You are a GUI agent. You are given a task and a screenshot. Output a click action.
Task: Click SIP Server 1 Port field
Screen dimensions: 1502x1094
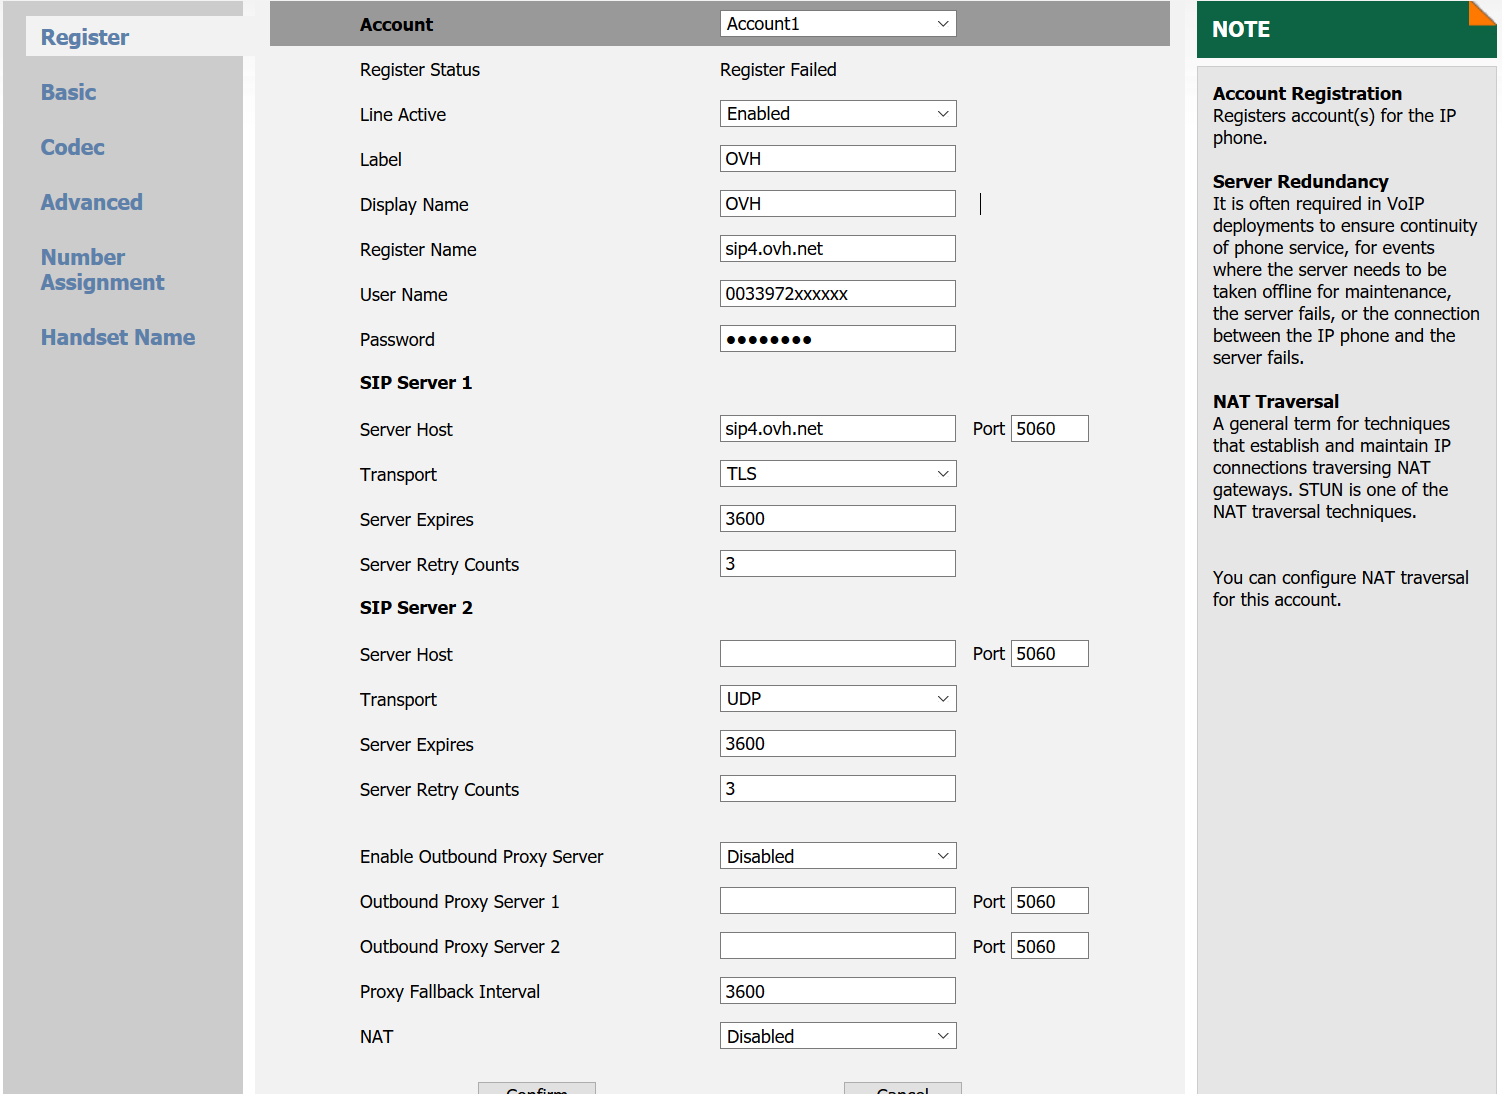point(1049,429)
